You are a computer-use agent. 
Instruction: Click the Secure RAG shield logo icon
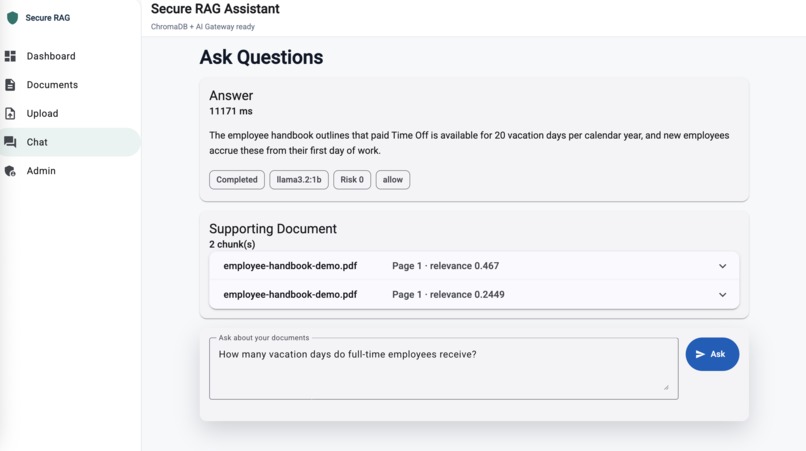12,17
